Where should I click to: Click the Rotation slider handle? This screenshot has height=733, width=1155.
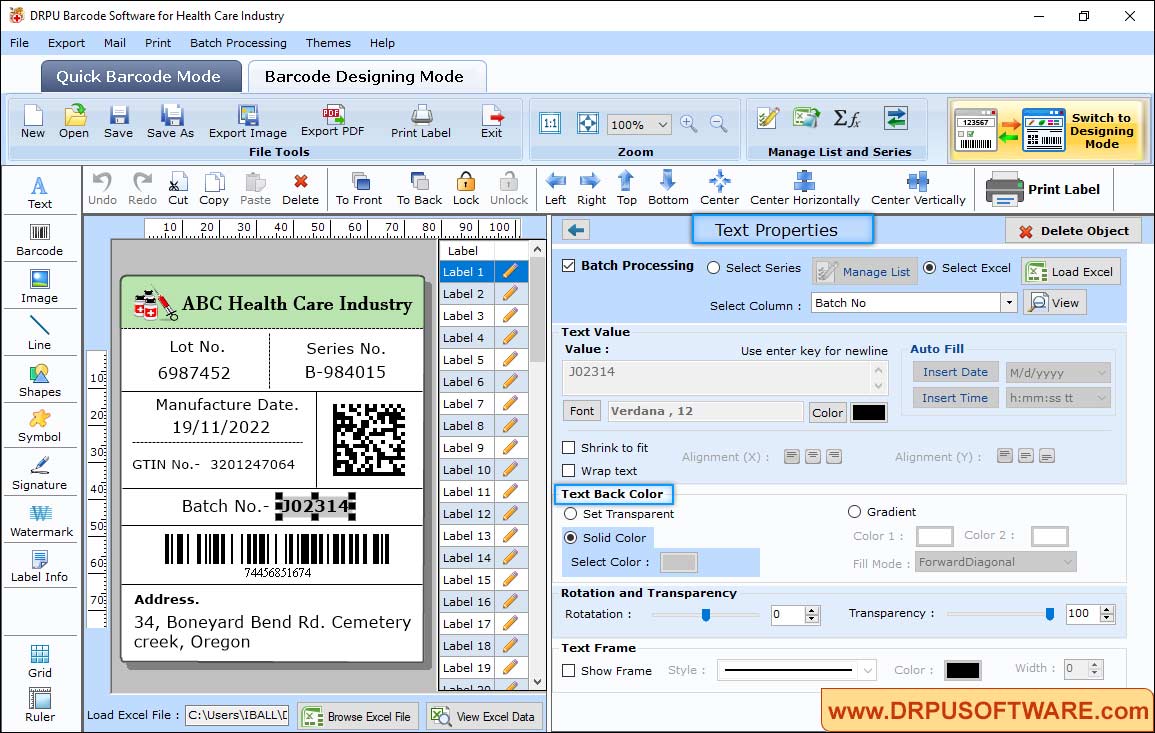pyautogui.click(x=706, y=614)
